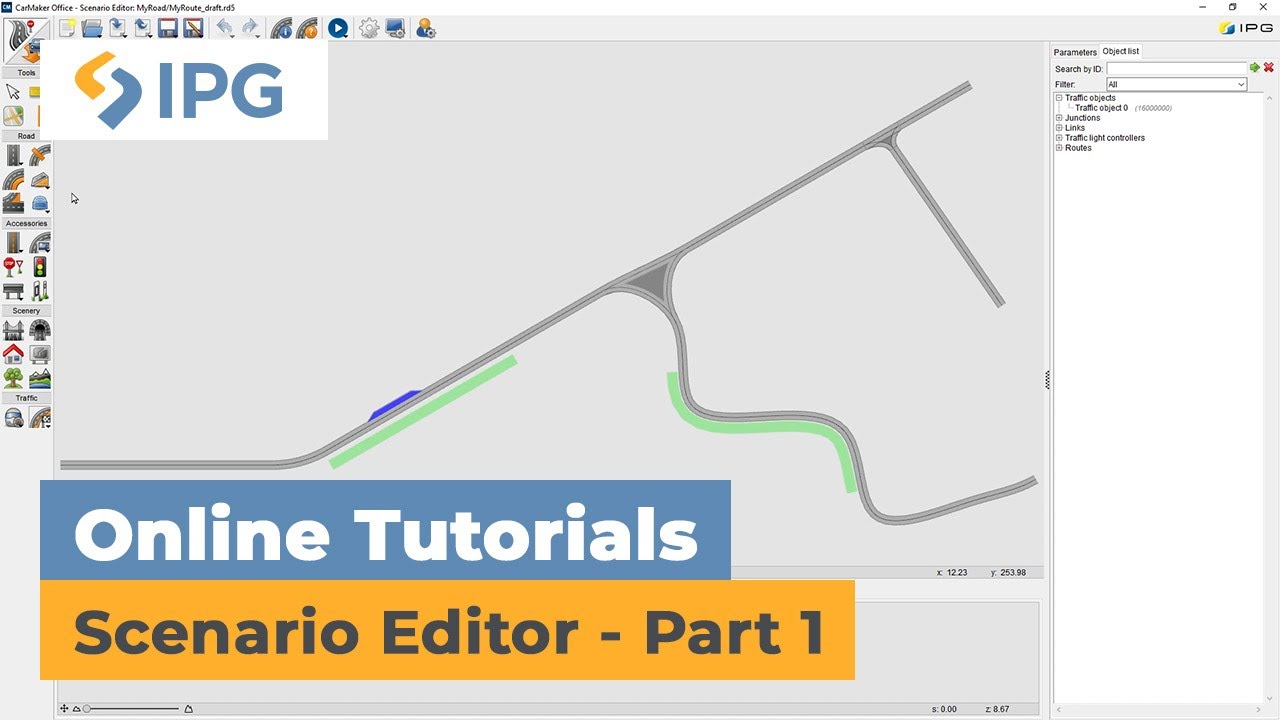Select the blue dome road tool

tap(40, 203)
